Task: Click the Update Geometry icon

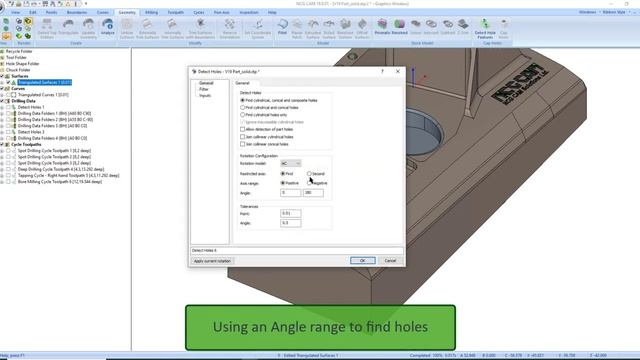Action: [88, 29]
